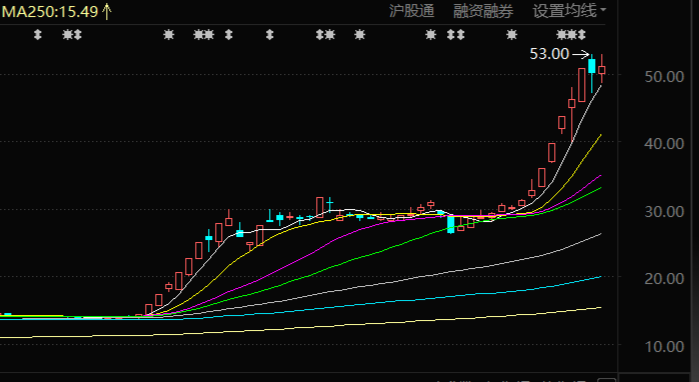
Task: Click the 沪股通 label
Action: point(411,11)
